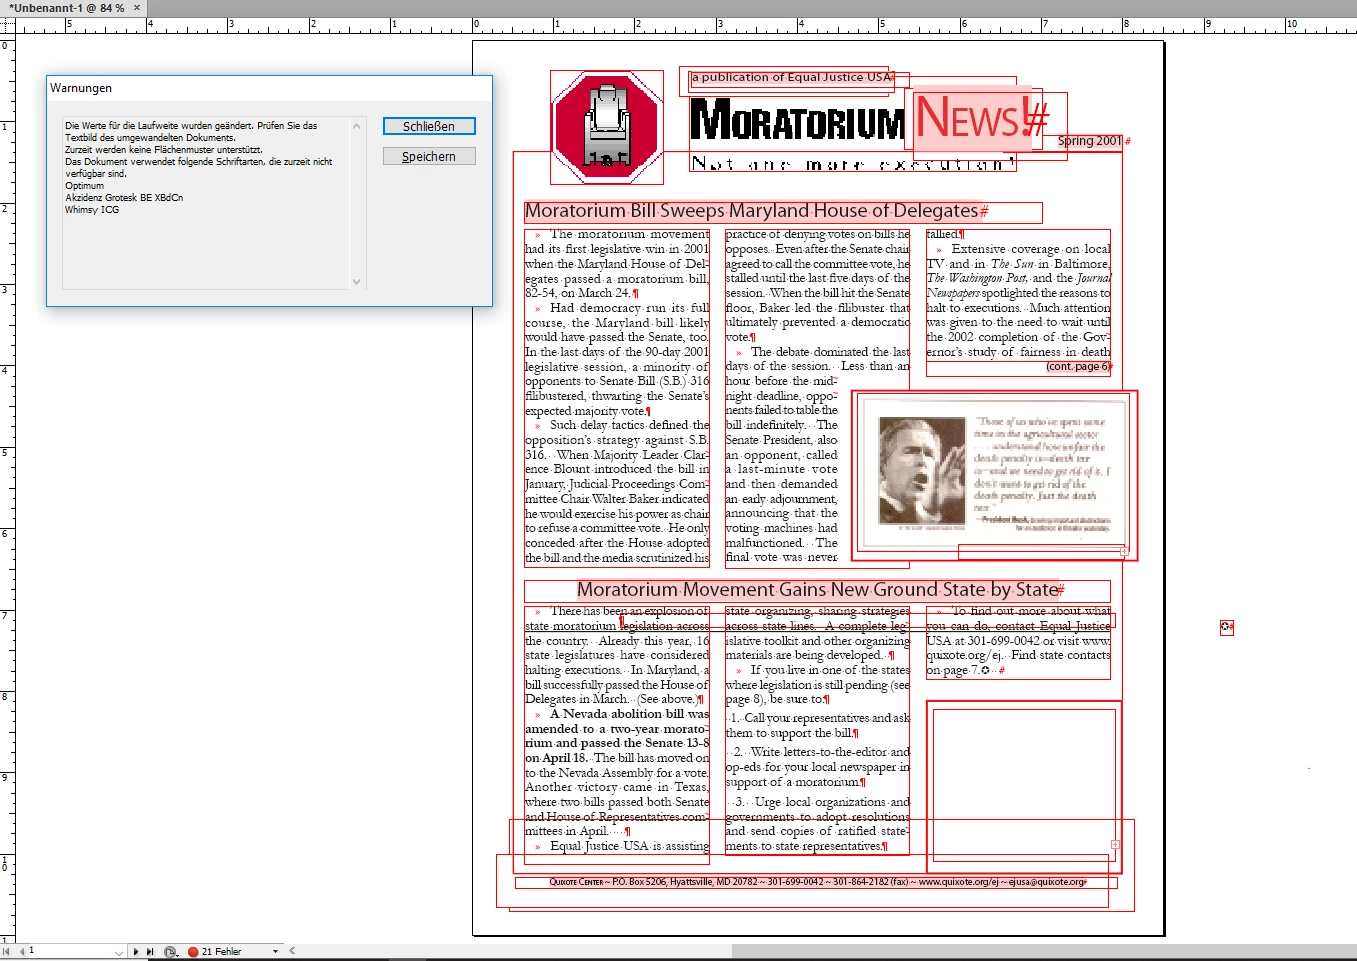Image resolution: width=1357 pixels, height=961 pixels.
Task: Go to first page navigation icon
Action: (8, 951)
